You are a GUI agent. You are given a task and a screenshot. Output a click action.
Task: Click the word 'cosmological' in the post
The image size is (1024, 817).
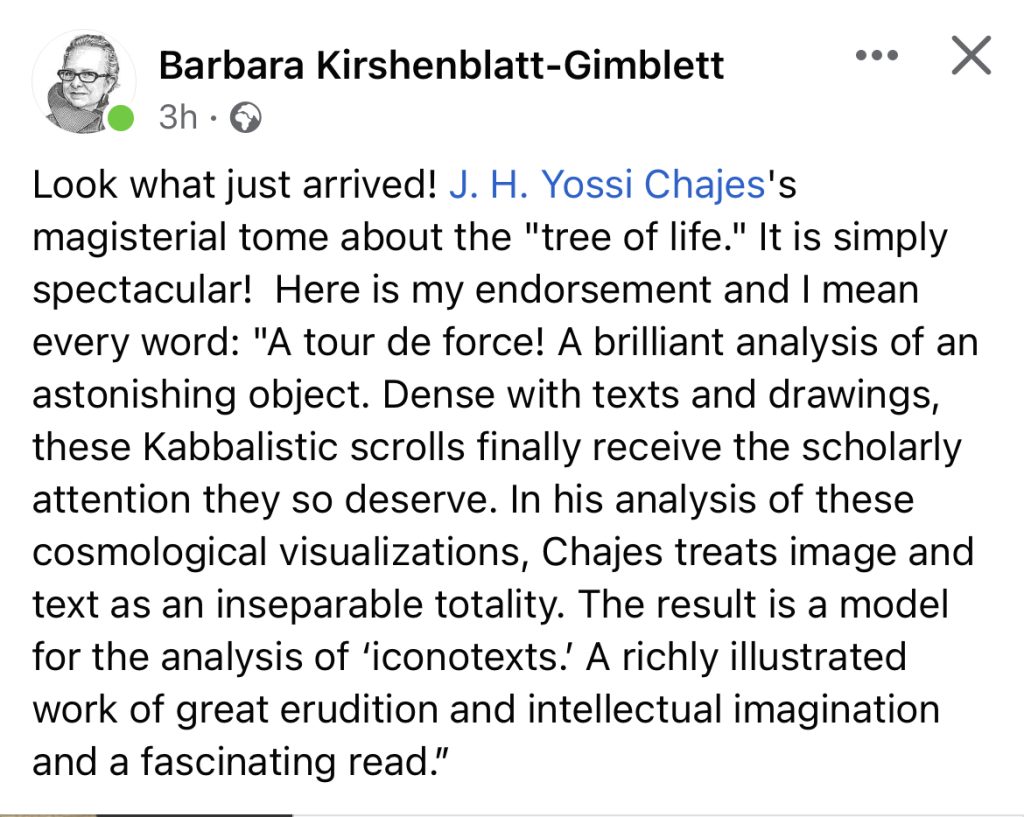(150, 553)
